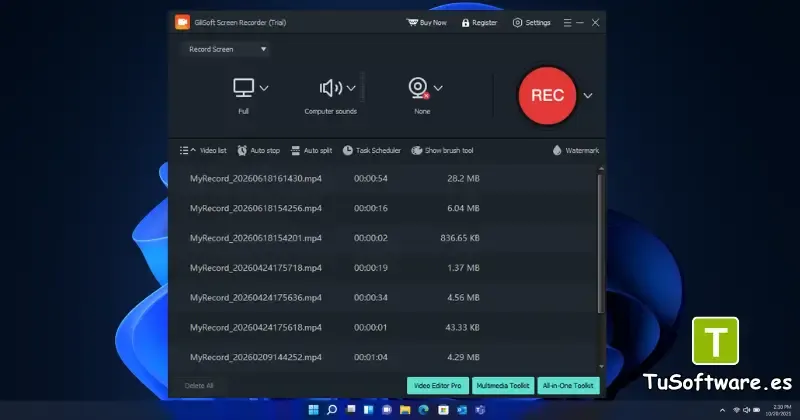This screenshot has height=420, width=800.
Task: Open the Buy Now cart link
Action: pyautogui.click(x=427, y=22)
